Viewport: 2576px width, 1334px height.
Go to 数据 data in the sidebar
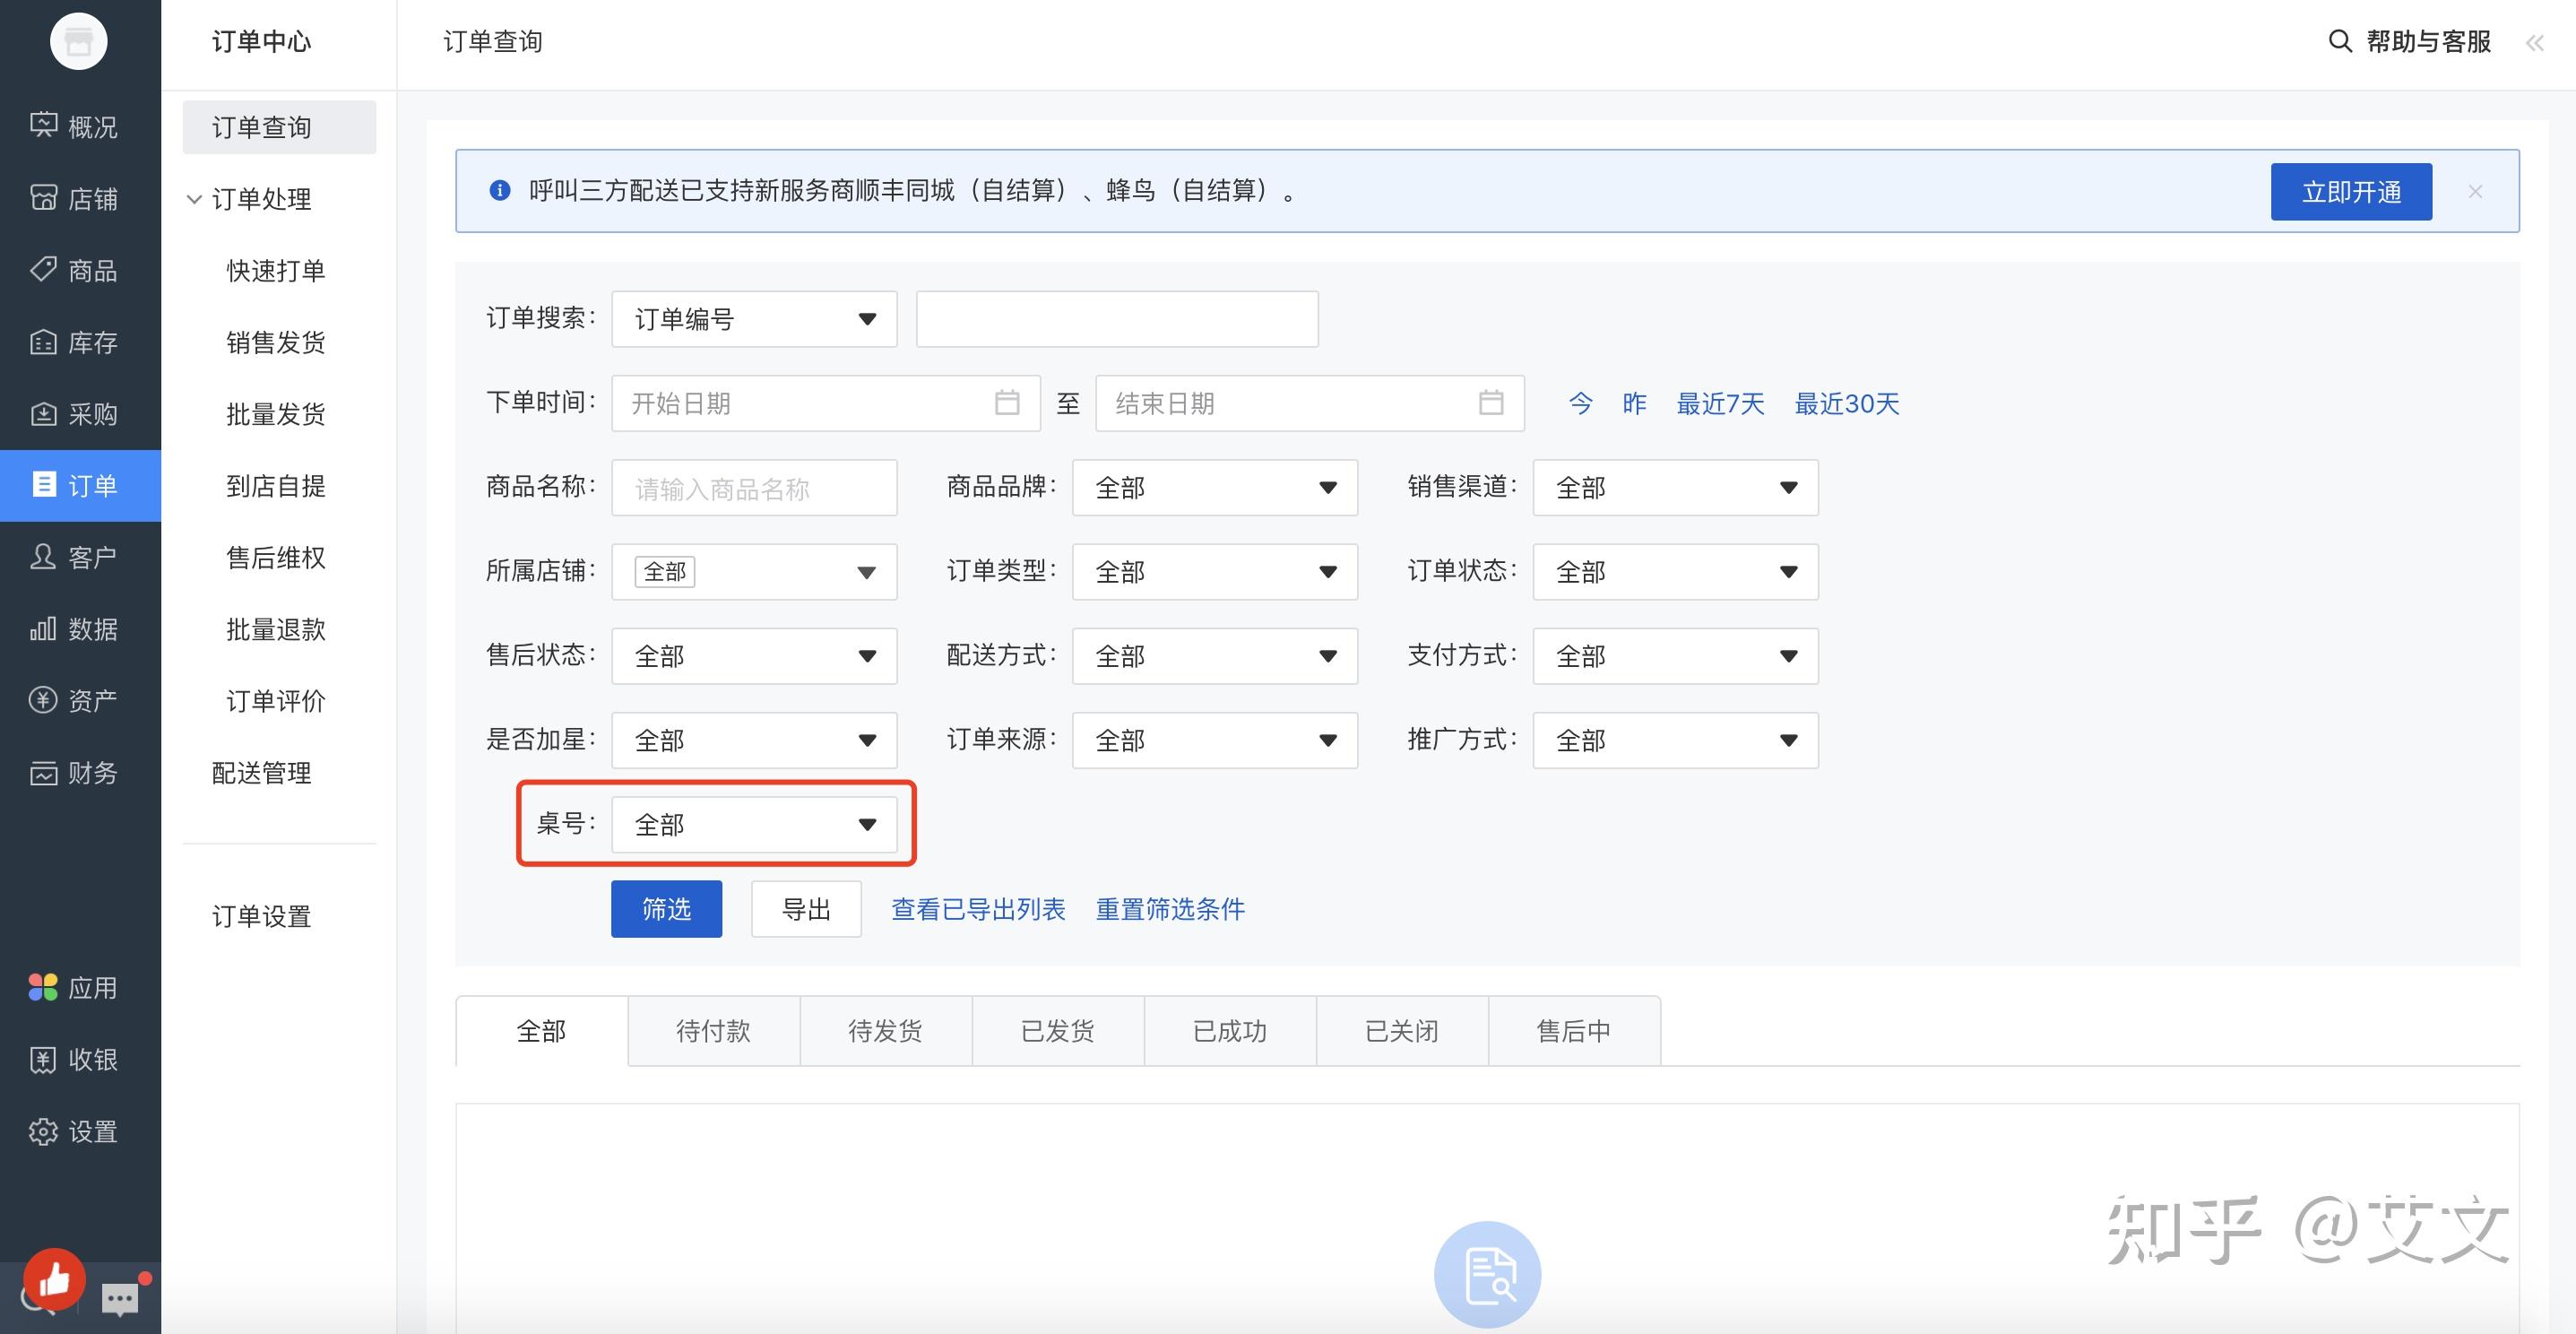pos(80,629)
